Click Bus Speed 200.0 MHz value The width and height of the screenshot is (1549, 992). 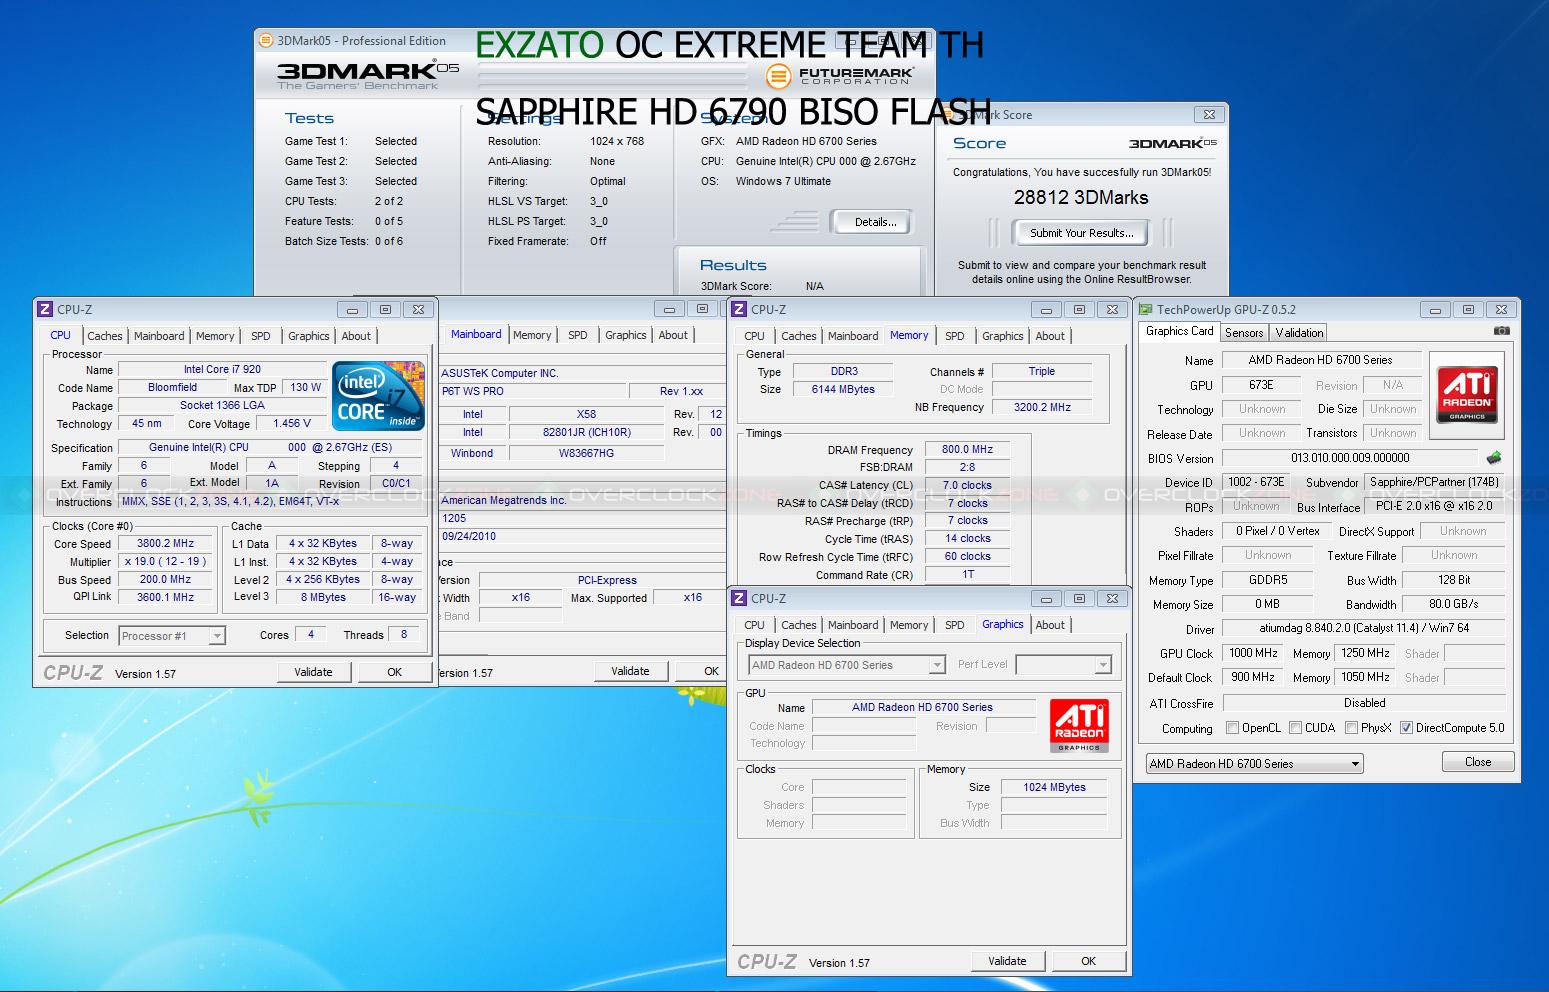click(165, 580)
